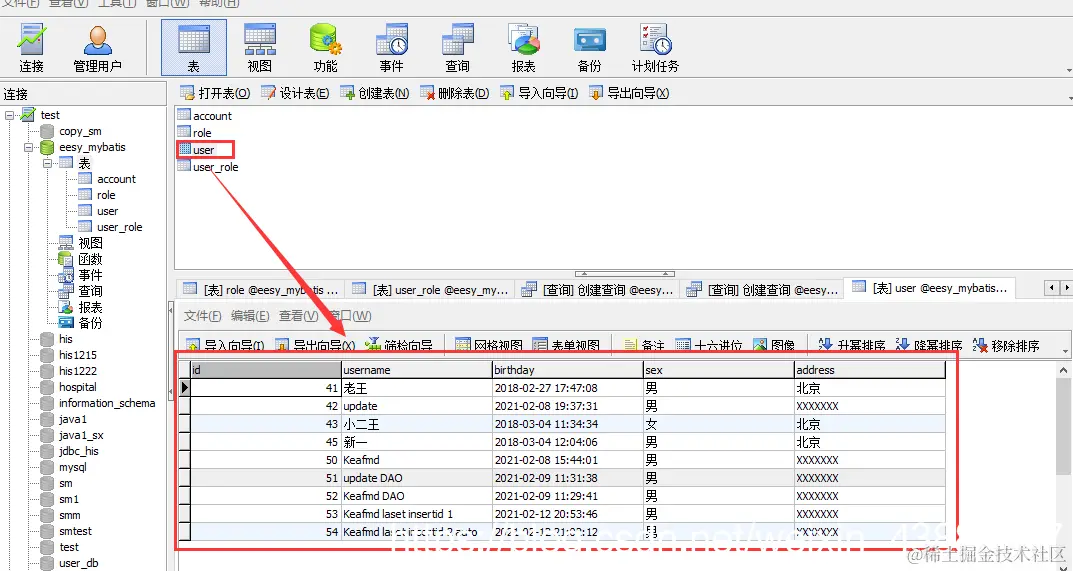Screen dimensions: 1073x571
Task: Select row selector for id 45
Action: 185,442
